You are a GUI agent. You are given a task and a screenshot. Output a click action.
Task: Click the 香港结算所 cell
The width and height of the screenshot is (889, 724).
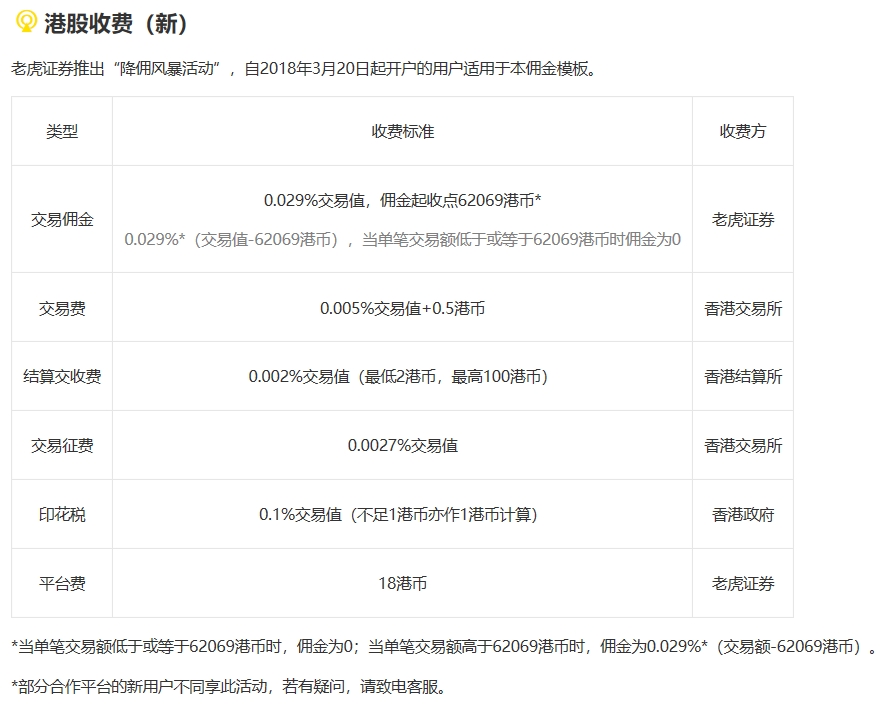(743, 376)
